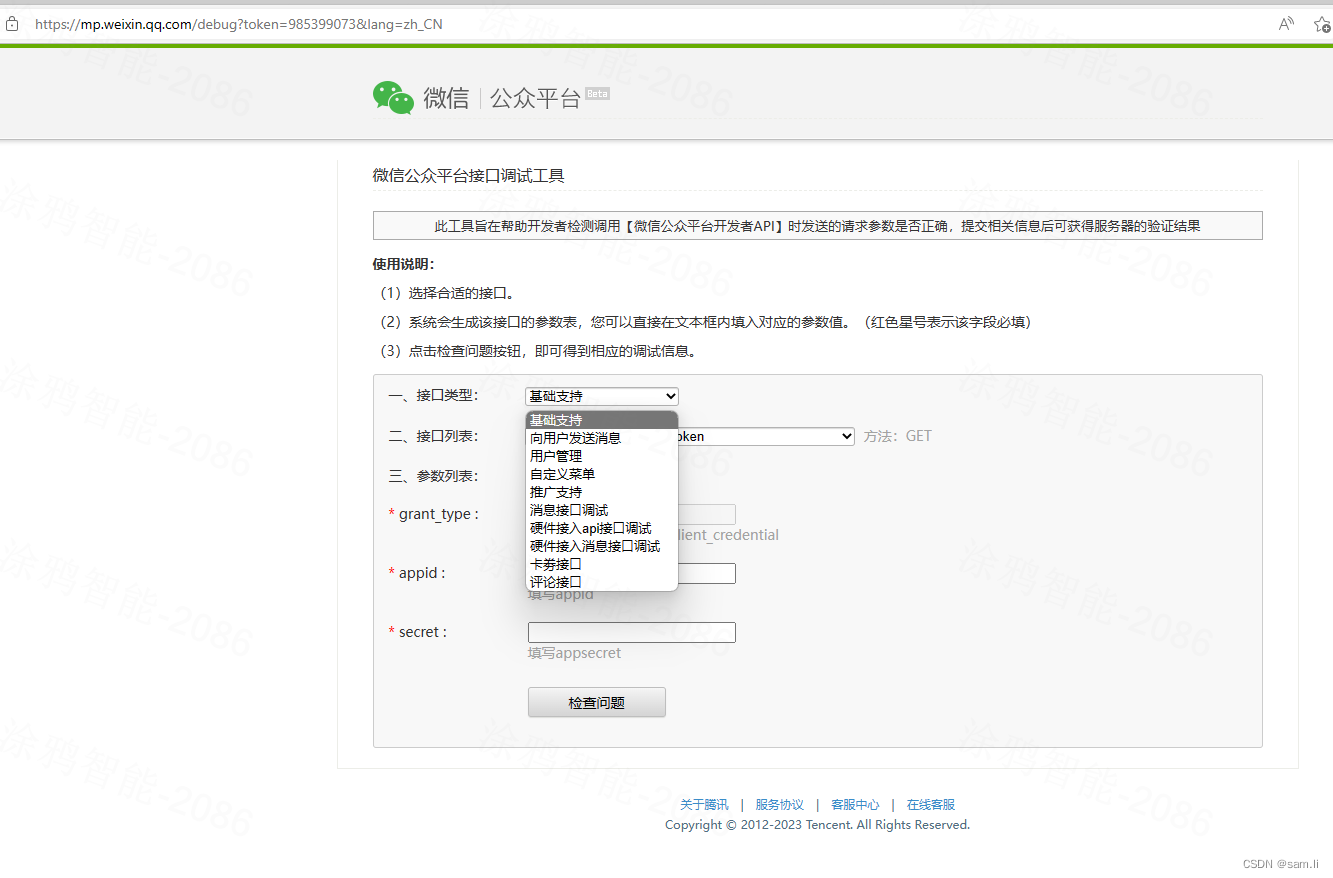Click the add to favorites star icon
The height and width of the screenshot is (878, 1333).
[x=1321, y=24]
